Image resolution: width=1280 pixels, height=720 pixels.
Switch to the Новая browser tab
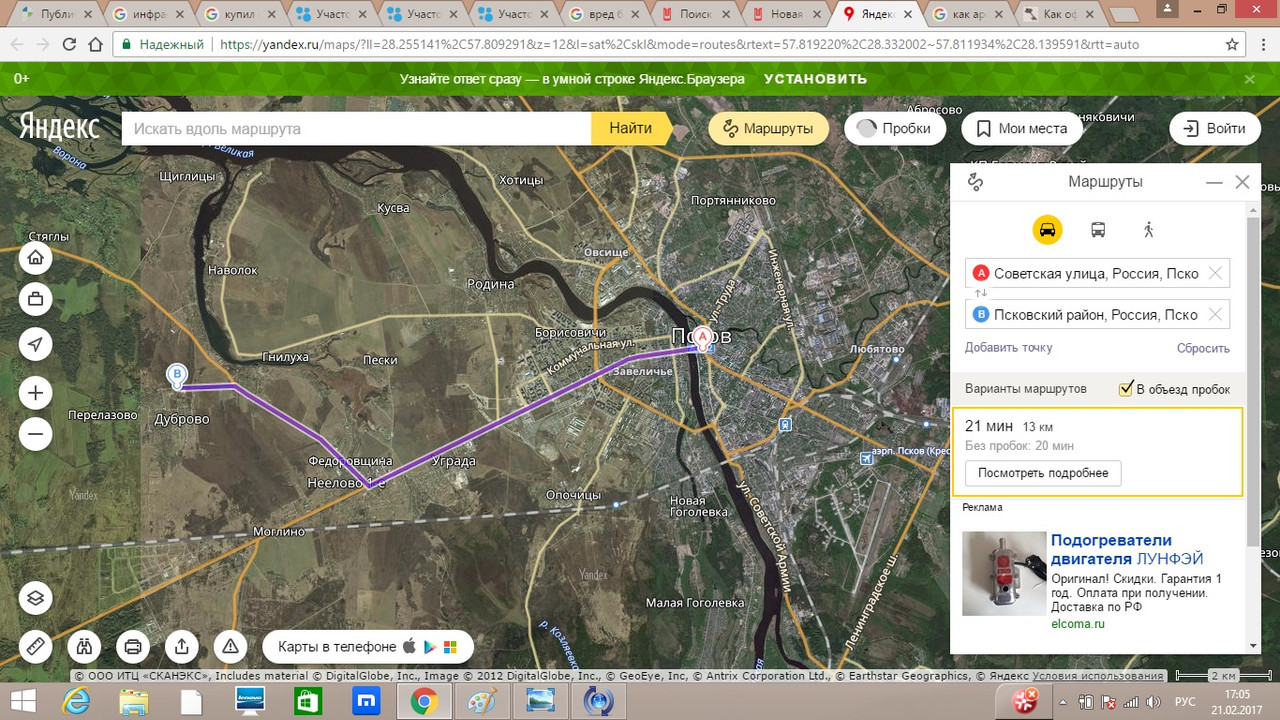(787, 14)
